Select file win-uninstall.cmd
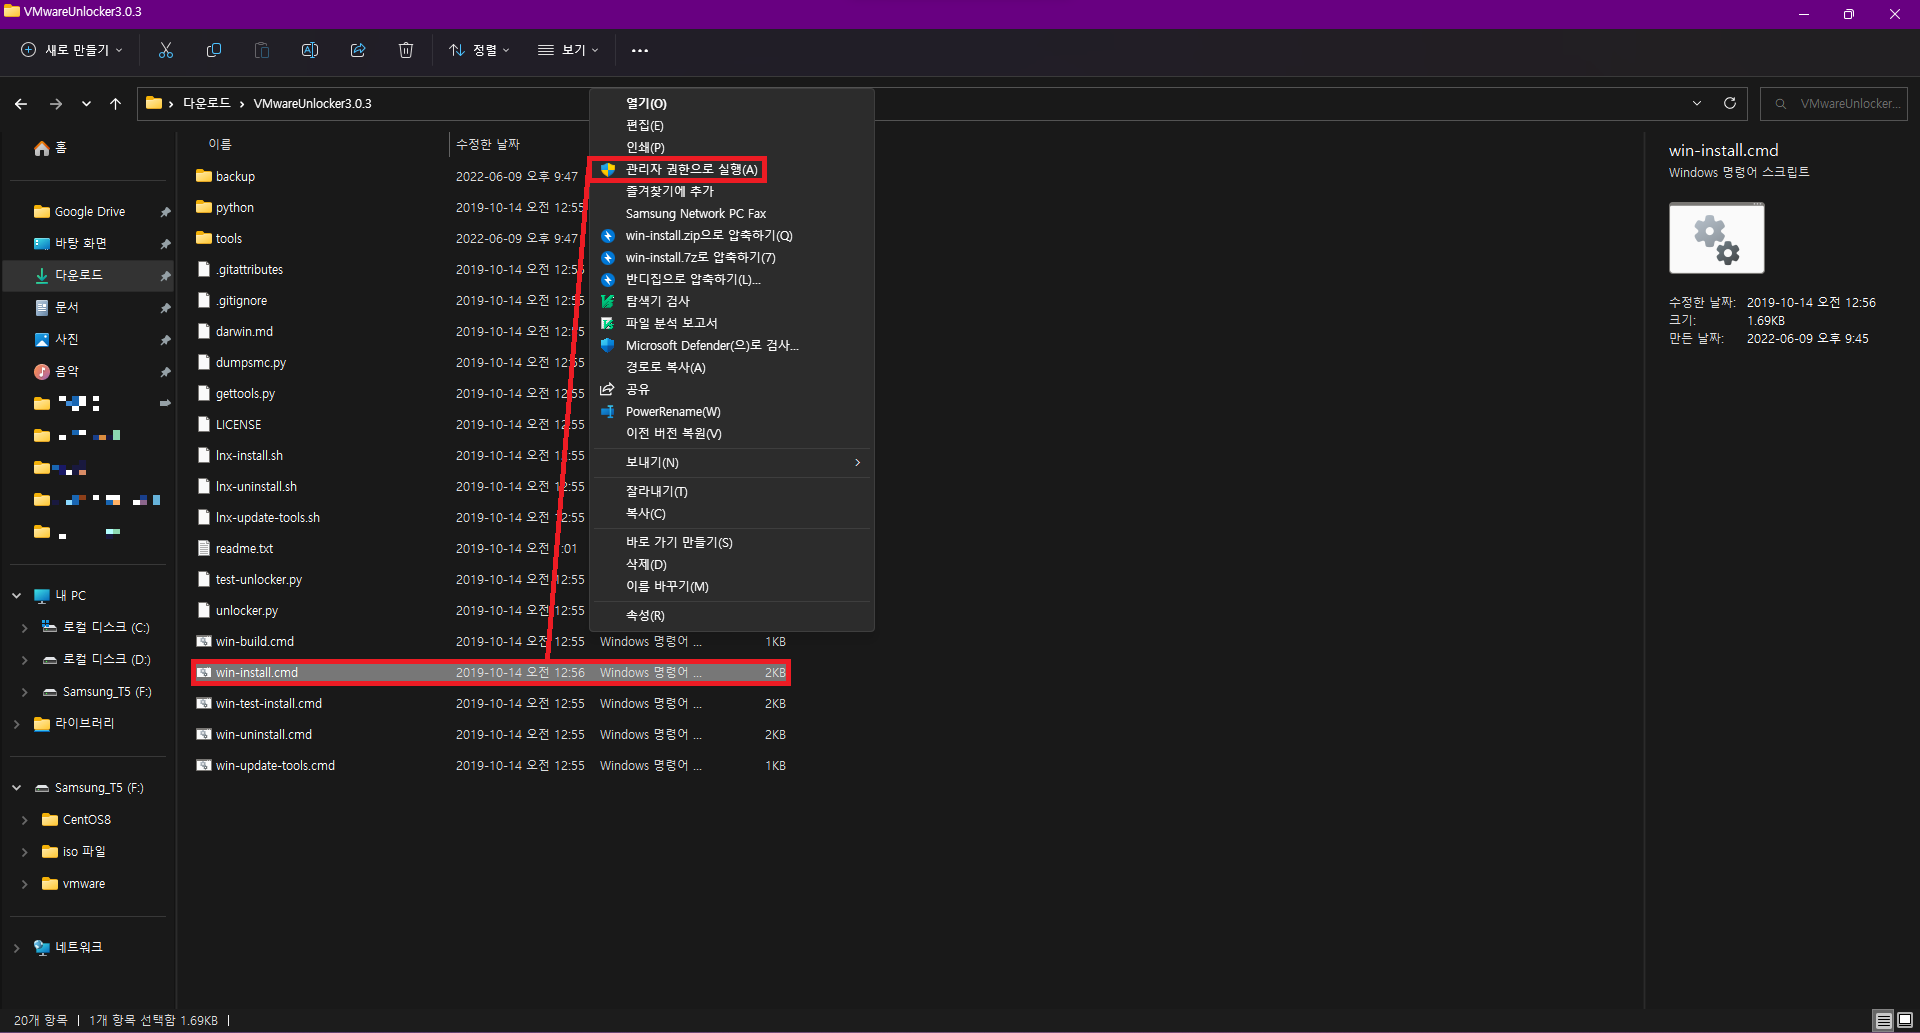The height and width of the screenshot is (1033, 1920). coord(264,735)
